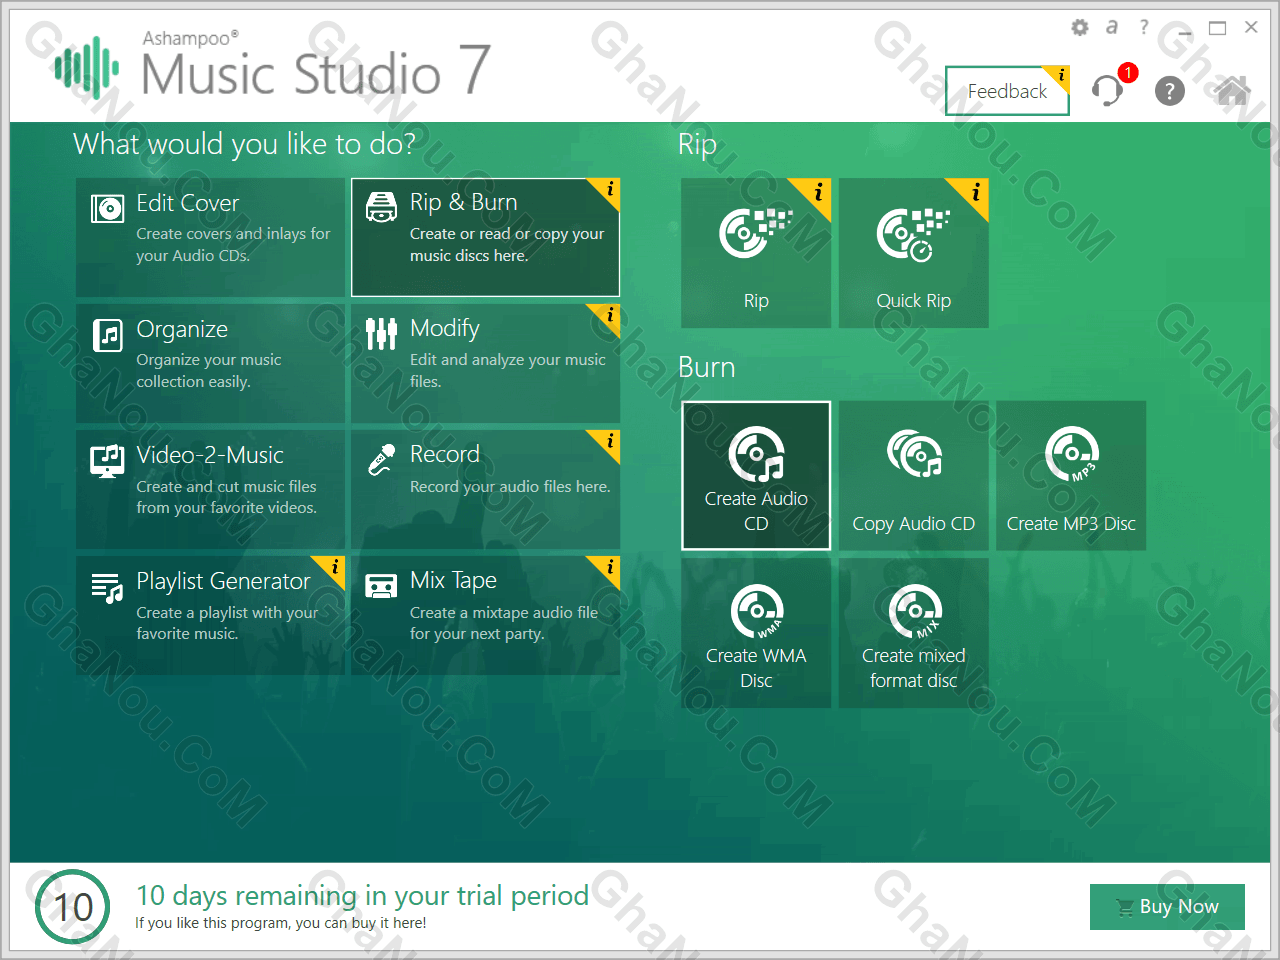The image size is (1280, 960).
Task: Click the Rip & Burn drive icon
Action: tap(381, 207)
